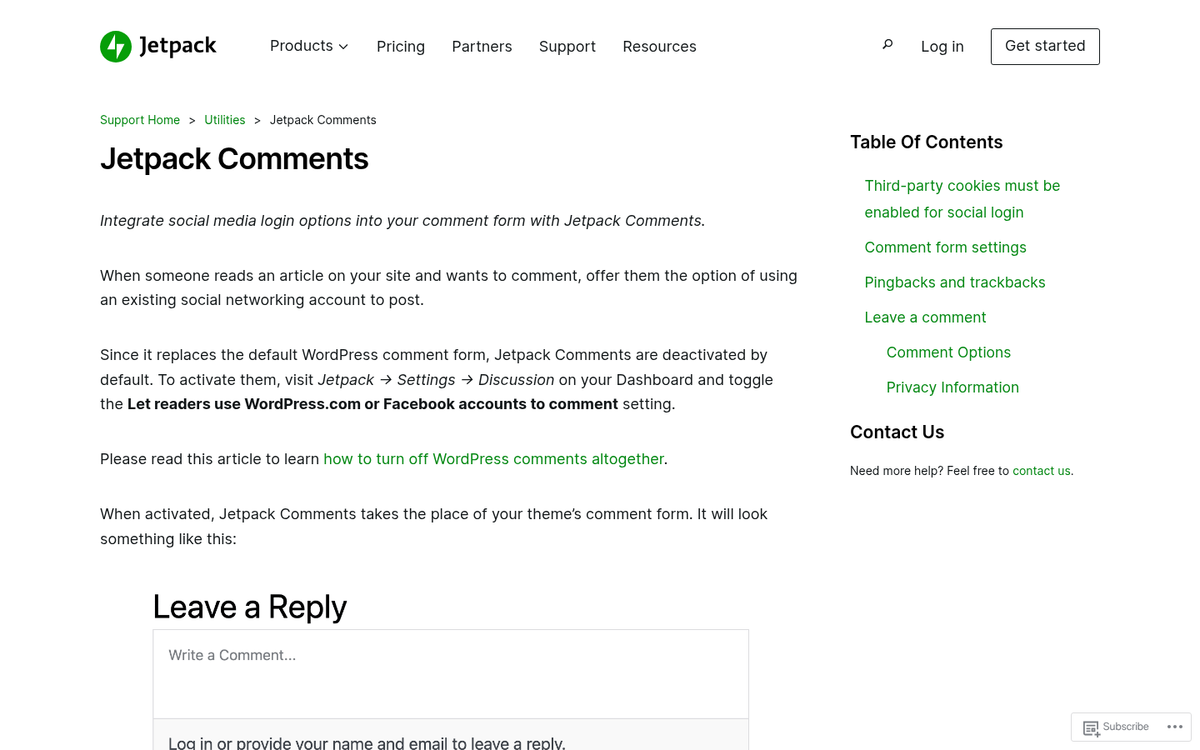
Task: Click the Get started button
Action: coord(1045,46)
